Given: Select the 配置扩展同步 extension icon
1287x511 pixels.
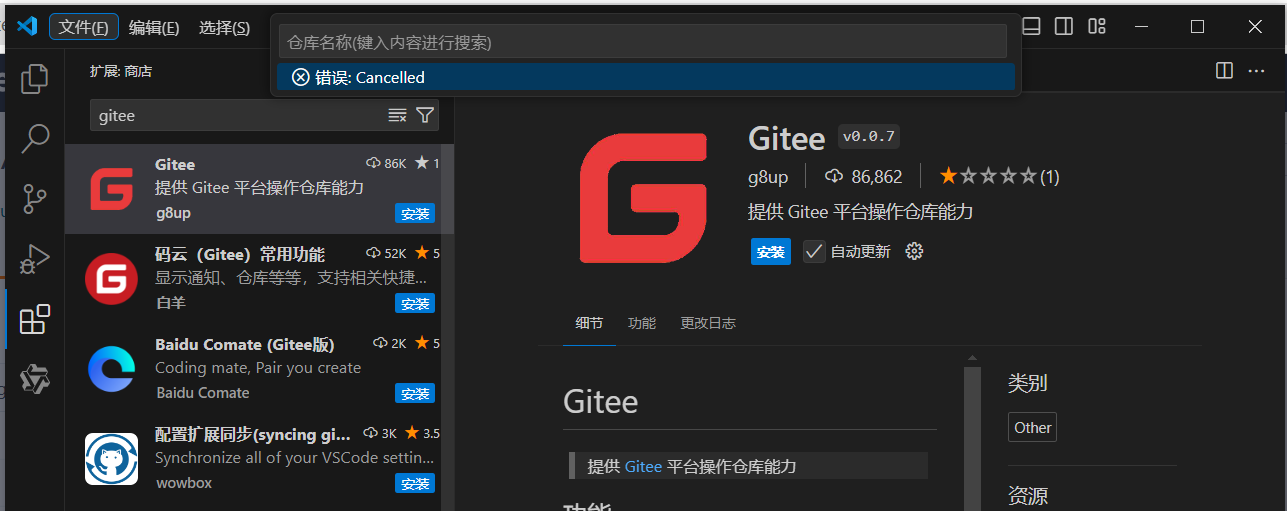Looking at the screenshot, I should (x=111, y=458).
